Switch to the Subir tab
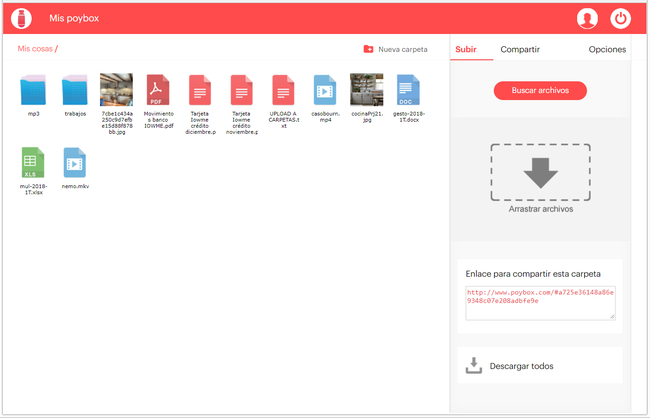This screenshot has width=650, height=418. pos(466,49)
